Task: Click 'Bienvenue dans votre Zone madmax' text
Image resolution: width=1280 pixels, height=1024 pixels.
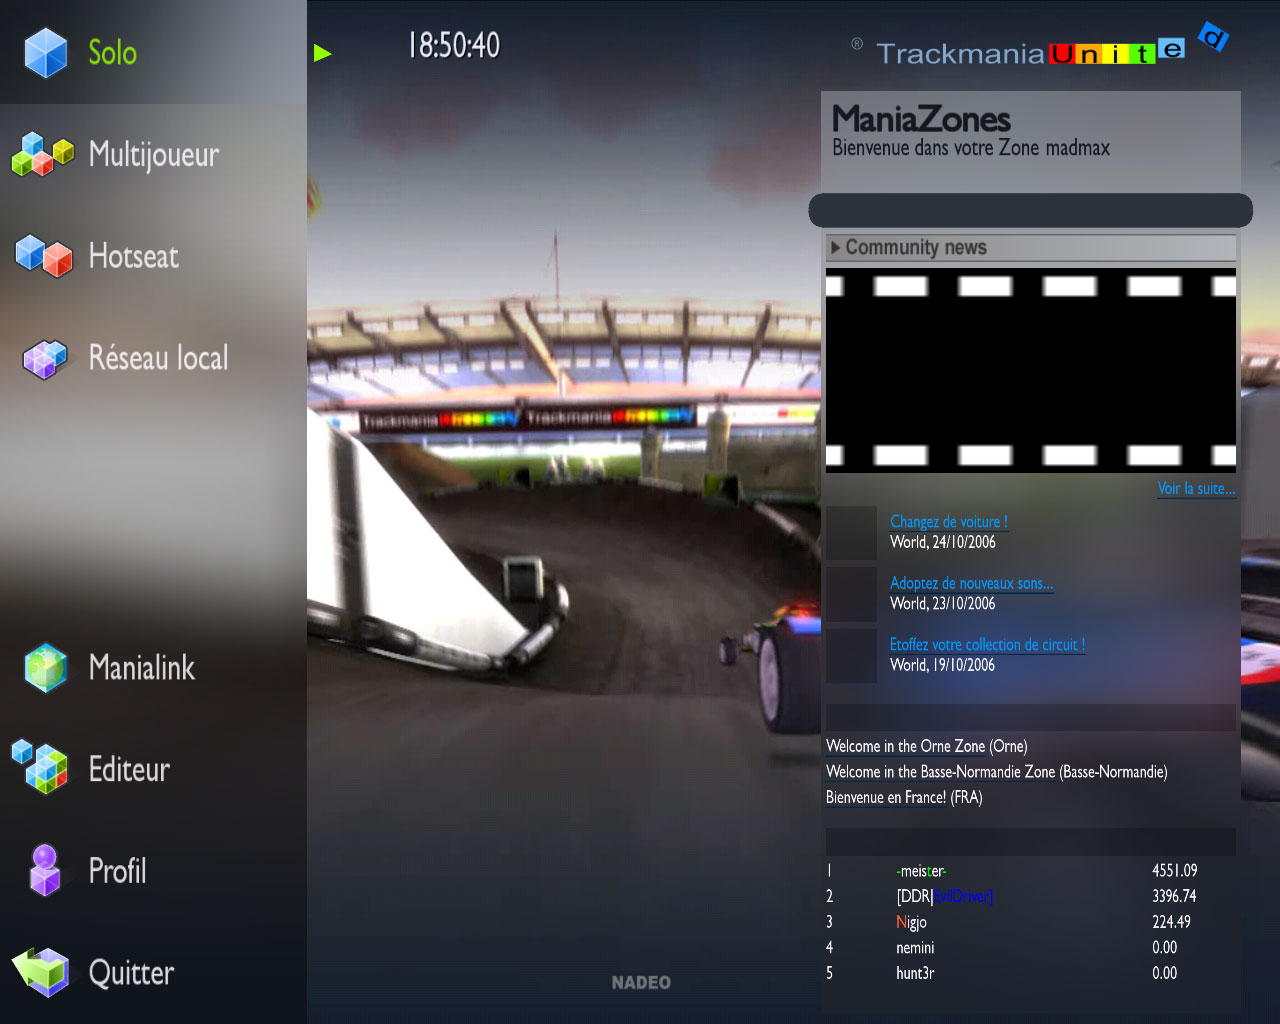Action: coord(971,148)
